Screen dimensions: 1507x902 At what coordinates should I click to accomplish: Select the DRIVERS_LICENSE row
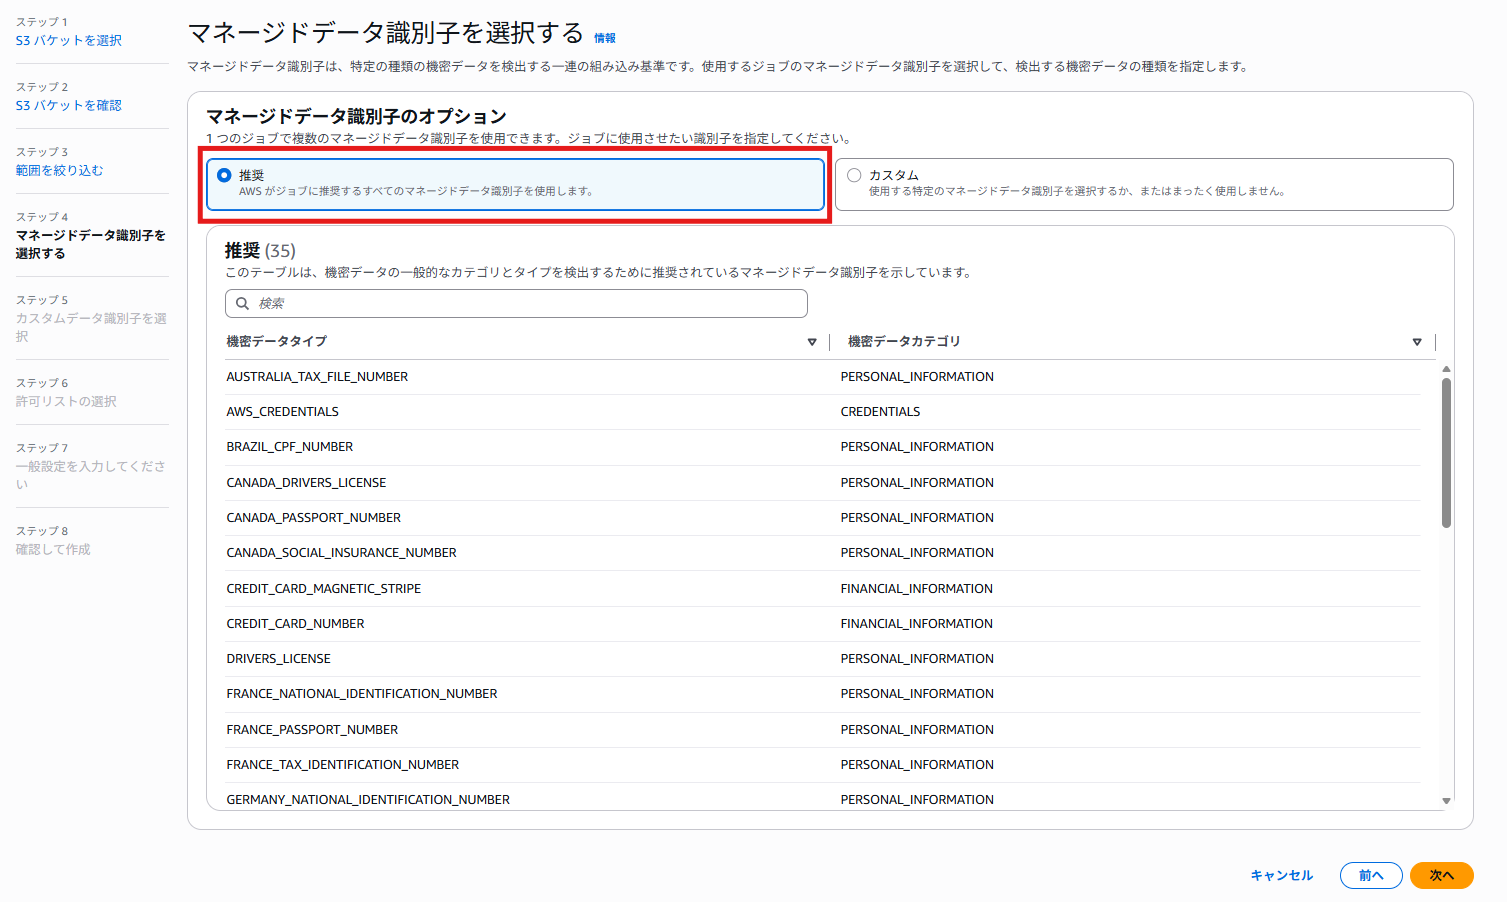pos(823,659)
